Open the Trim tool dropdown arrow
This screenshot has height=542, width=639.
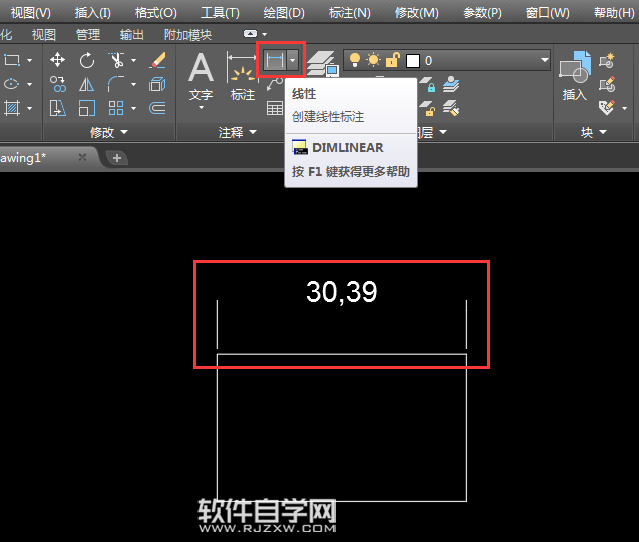pos(133,60)
